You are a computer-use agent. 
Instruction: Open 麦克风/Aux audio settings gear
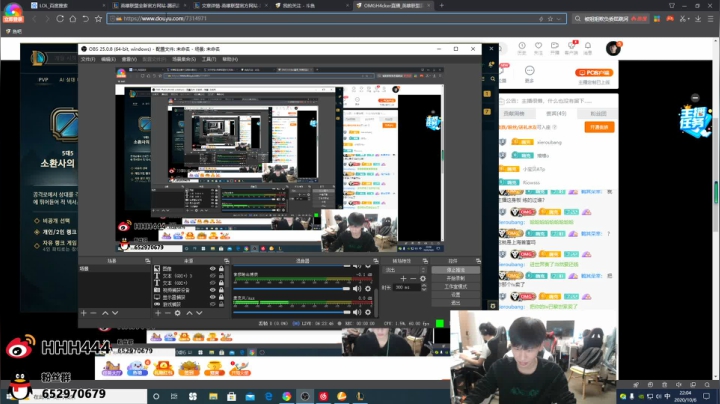coord(368,312)
